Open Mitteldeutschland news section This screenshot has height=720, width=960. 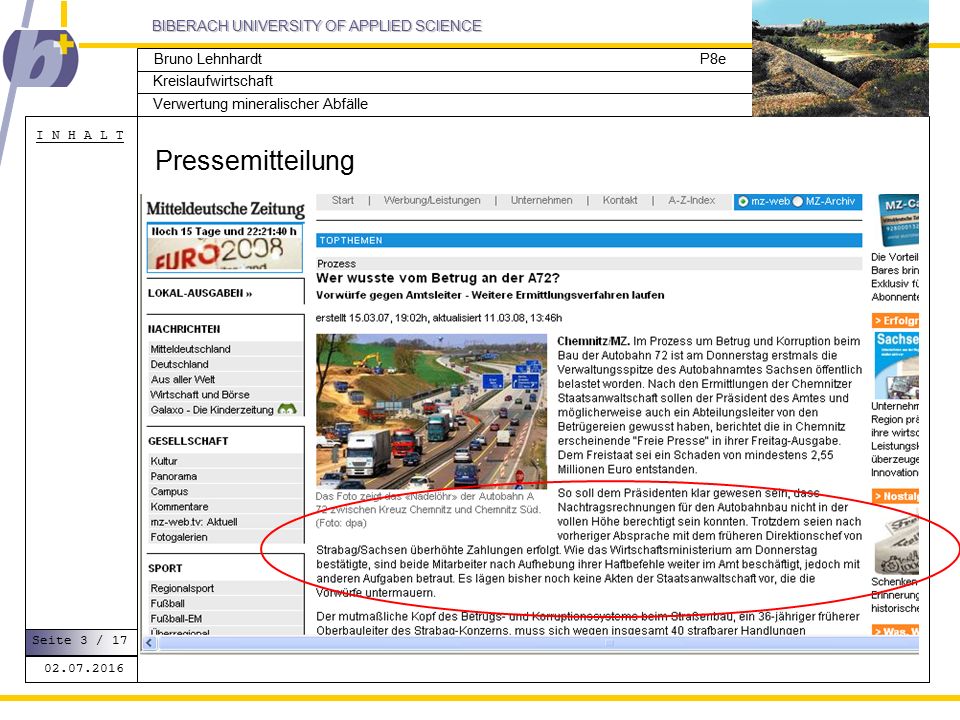(x=190, y=349)
